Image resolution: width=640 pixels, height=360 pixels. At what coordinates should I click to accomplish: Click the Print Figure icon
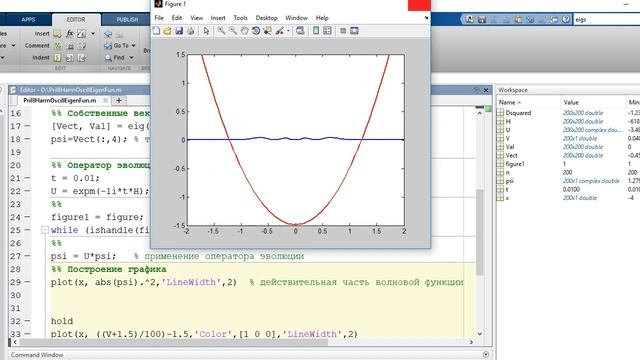[x=191, y=31]
